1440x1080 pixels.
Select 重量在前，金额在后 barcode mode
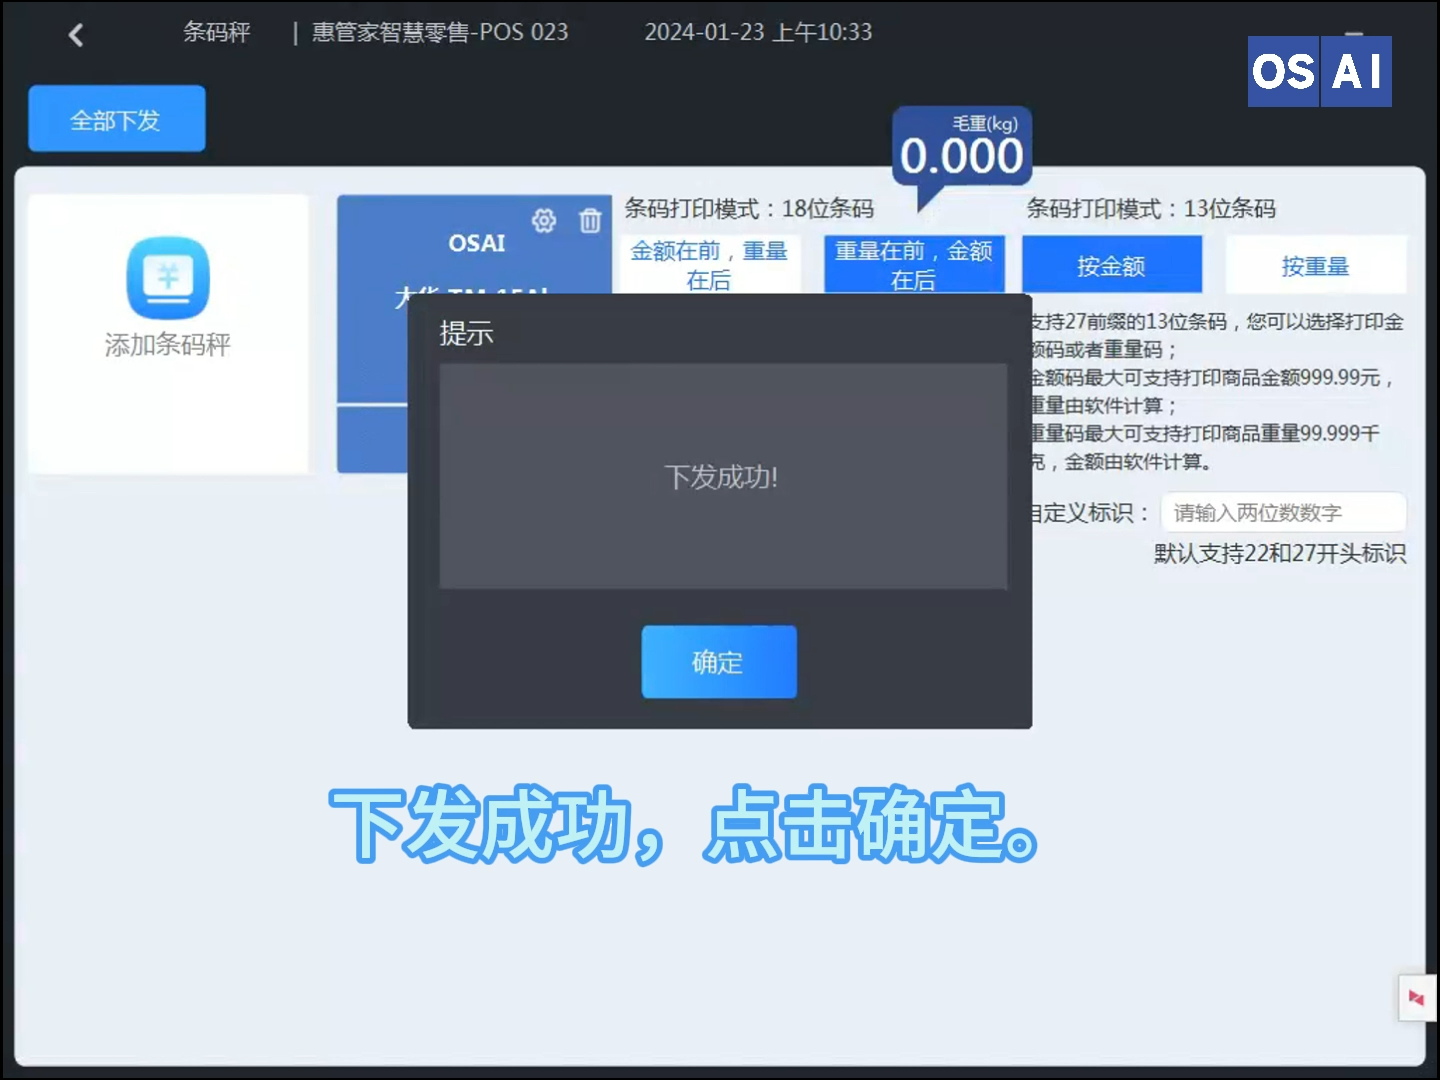point(914,265)
